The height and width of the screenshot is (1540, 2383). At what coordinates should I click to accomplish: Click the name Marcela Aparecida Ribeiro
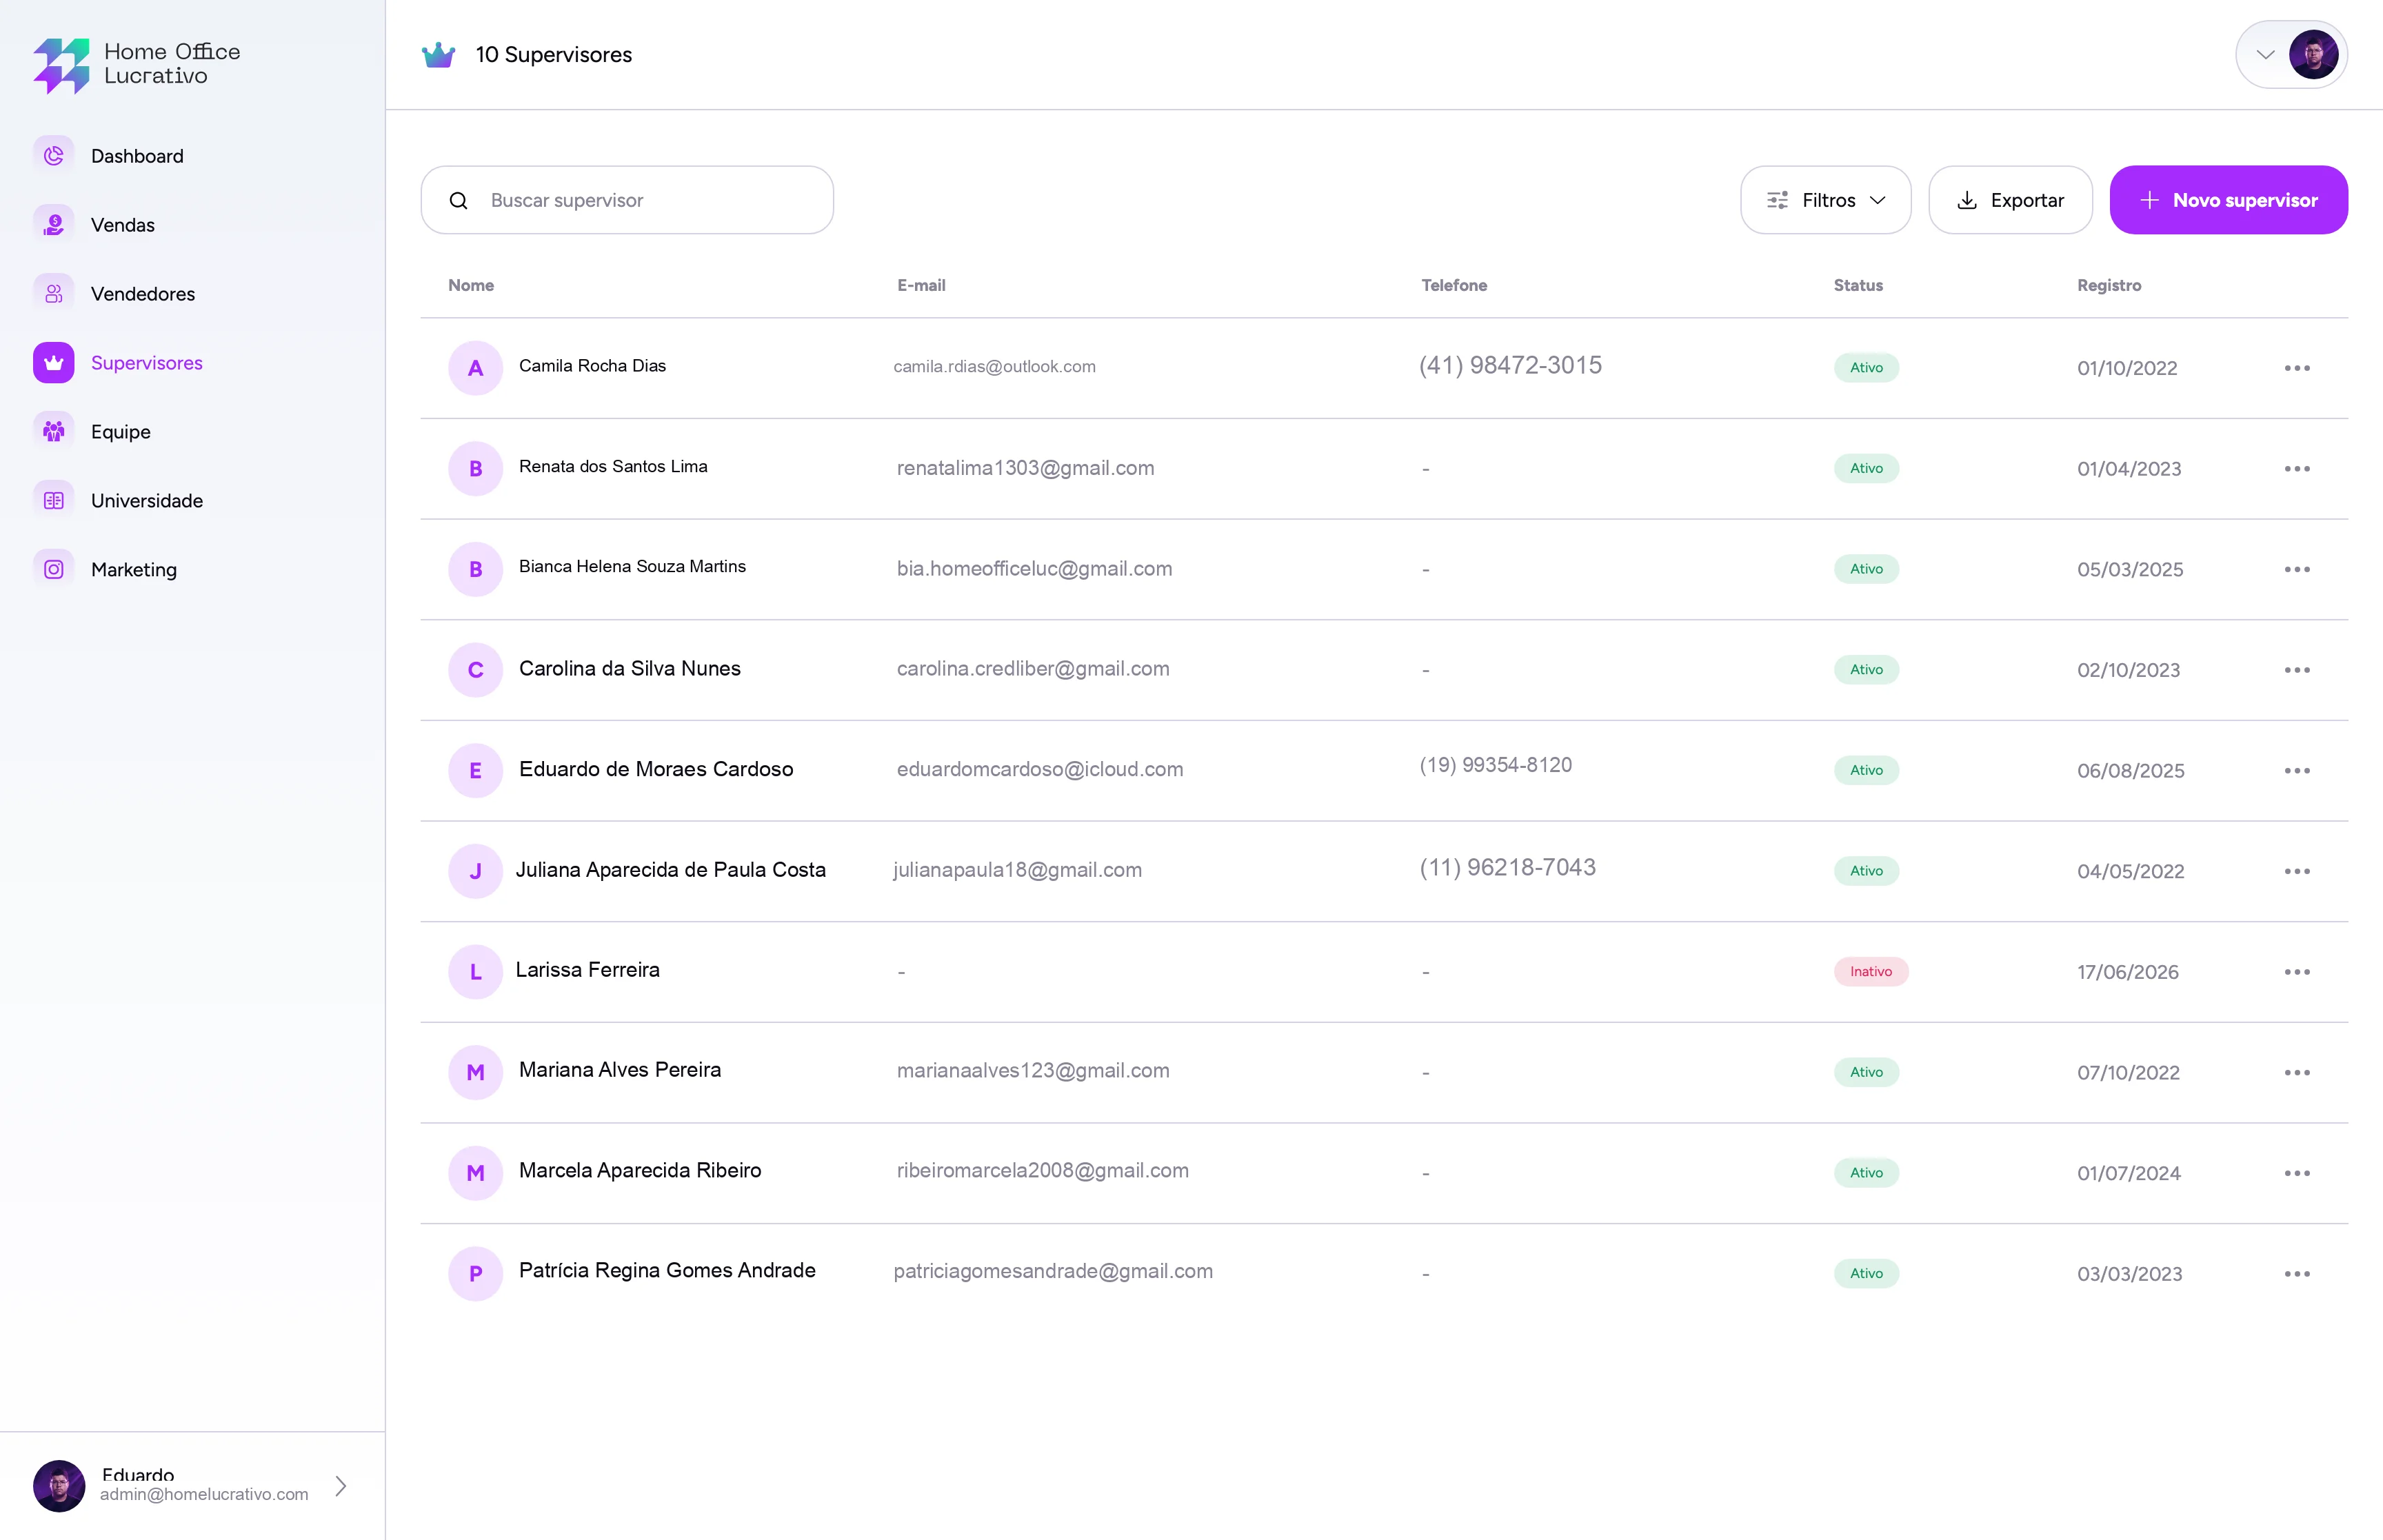pos(640,1171)
